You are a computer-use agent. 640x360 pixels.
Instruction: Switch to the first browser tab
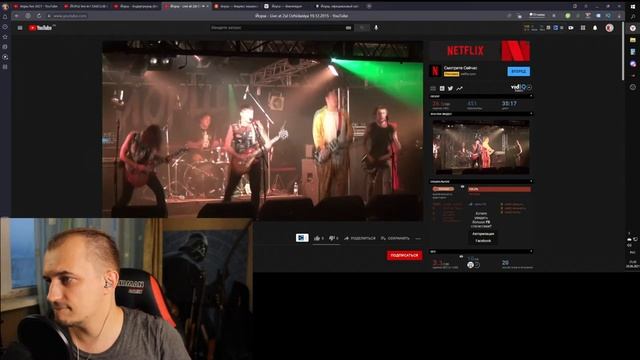coord(36,6)
